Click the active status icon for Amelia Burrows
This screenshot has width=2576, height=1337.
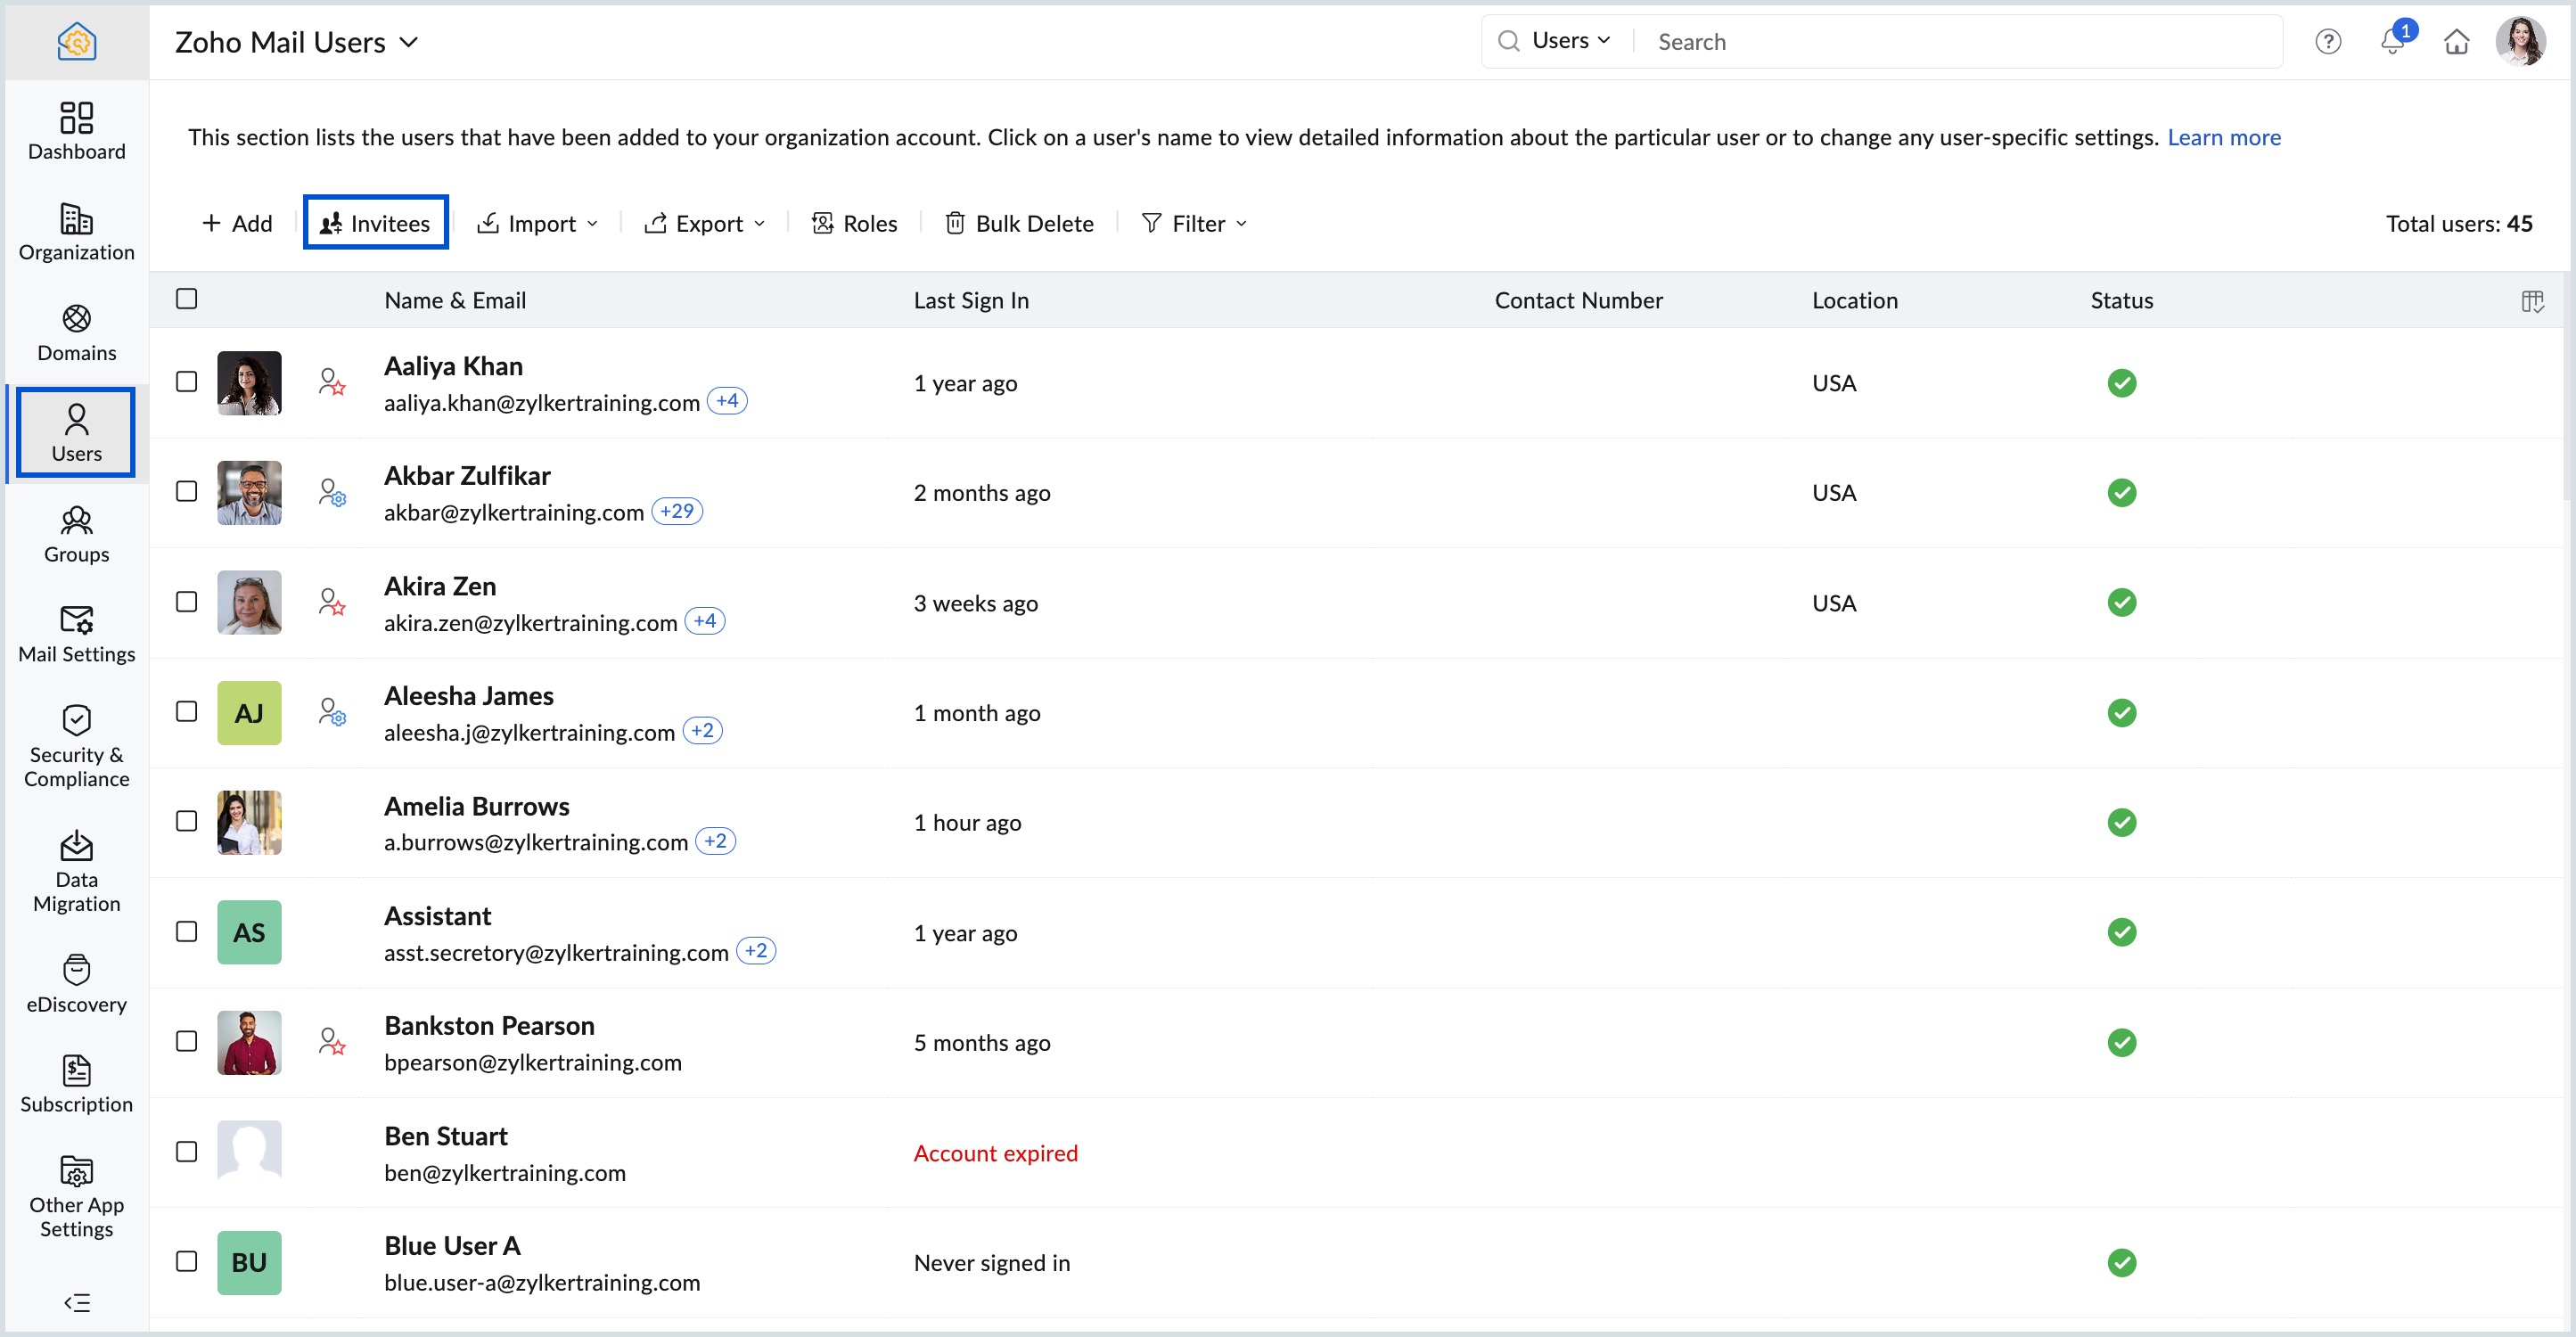[2122, 823]
